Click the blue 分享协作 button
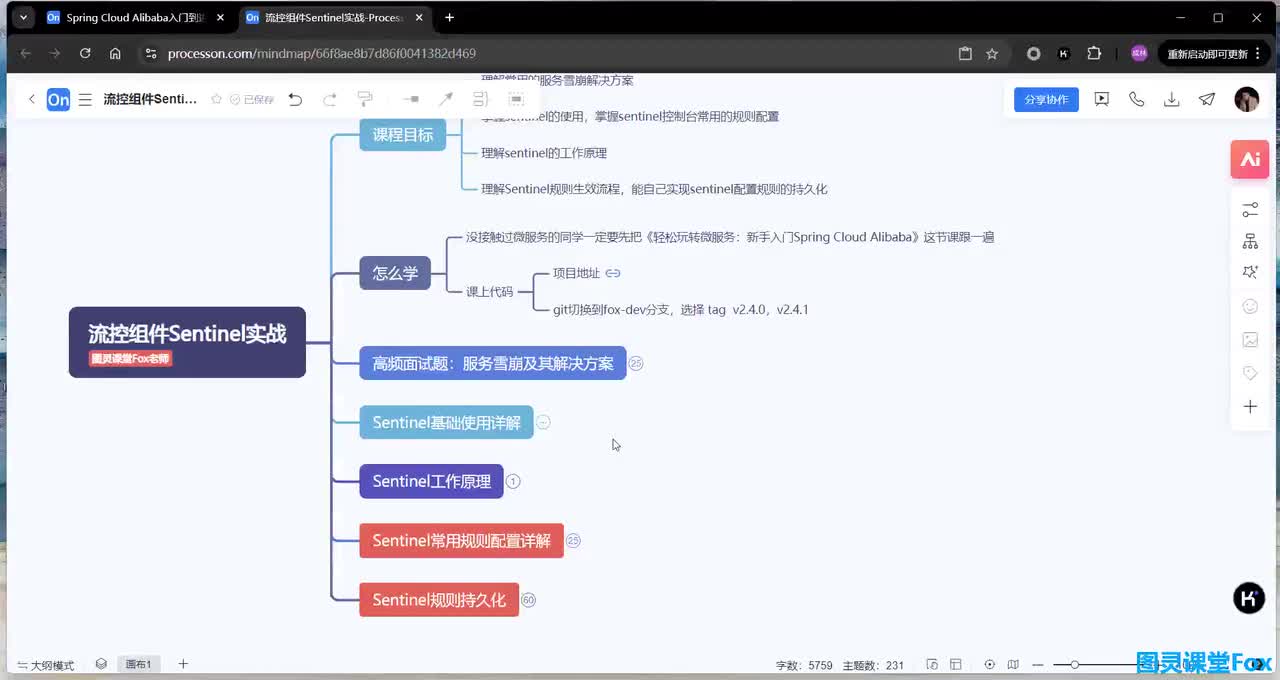Image resolution: width=1280 pixels, height=680 pixels. tap(1046, 99)
